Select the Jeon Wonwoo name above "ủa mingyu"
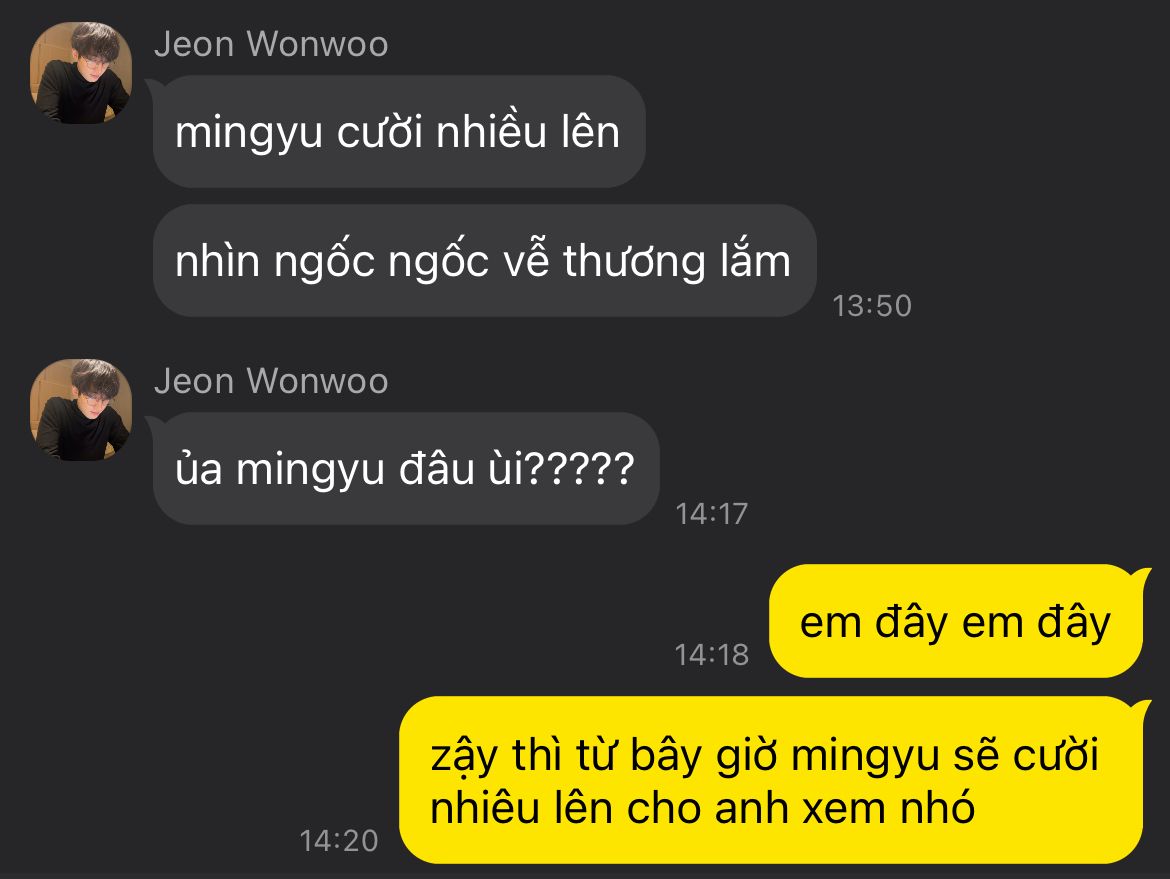 pyautogui.click(x=271, y=381)
